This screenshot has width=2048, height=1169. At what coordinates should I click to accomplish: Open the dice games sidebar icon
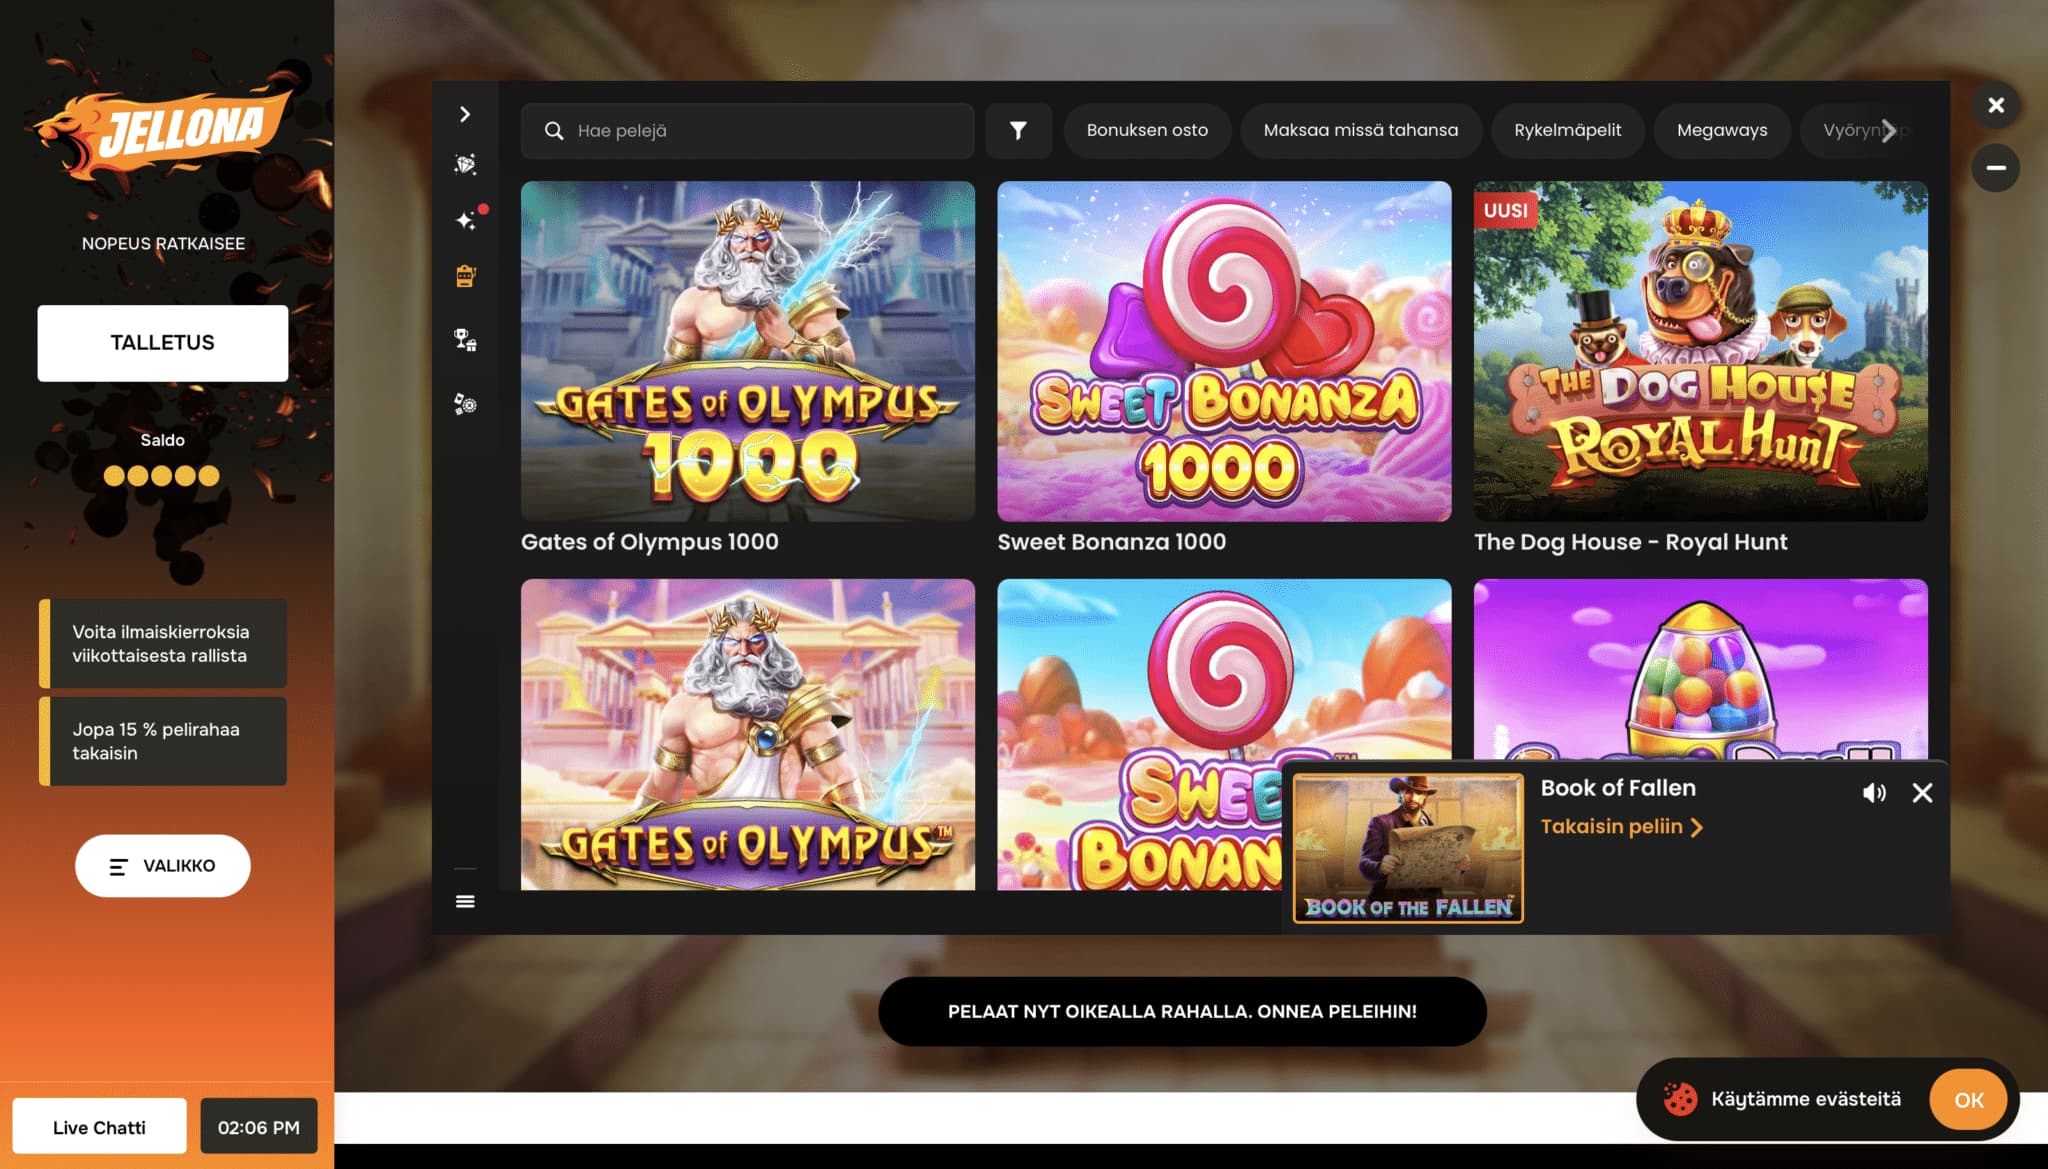[x=465, y=164]
